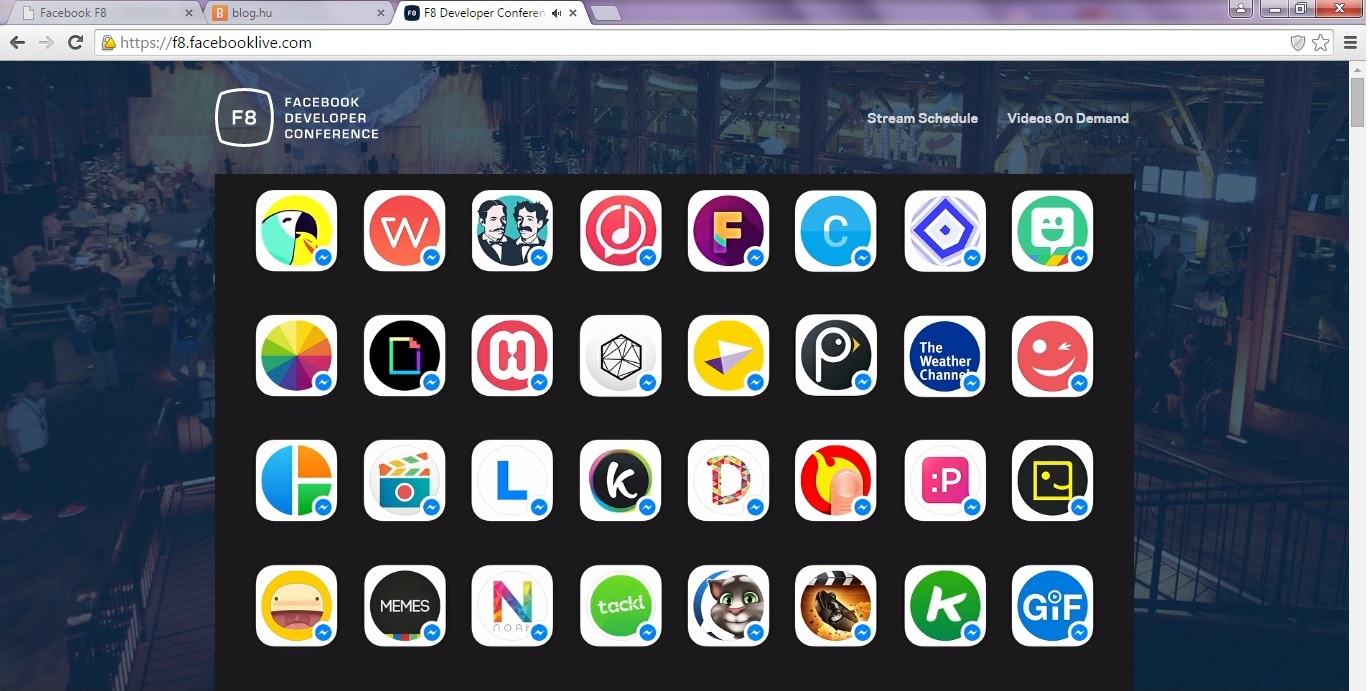Switch to the Facebook F8 tab

pyautogui.click(x=100, y=13)
